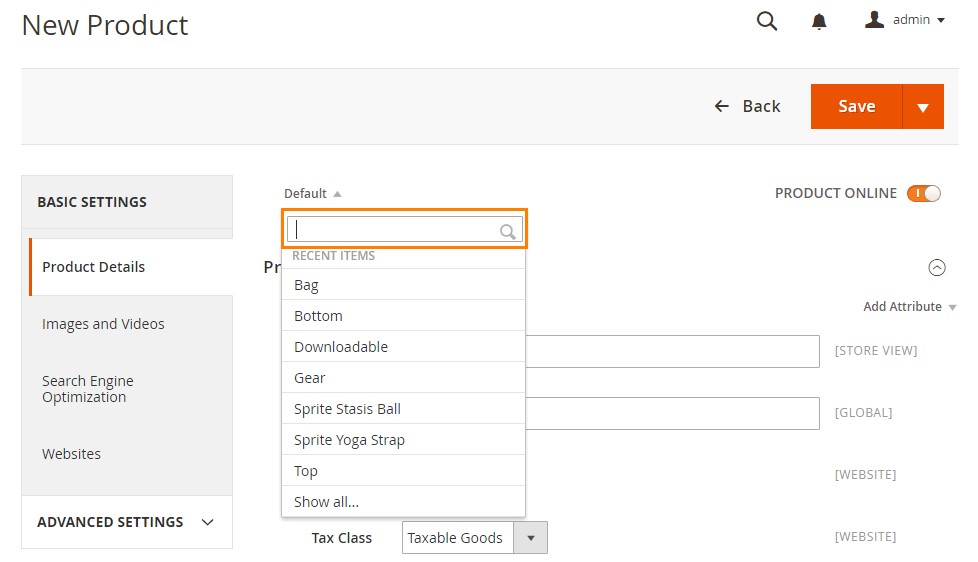Screen dimensions: 978x562
Task: Select the Bag attribute set
Action: (x=404, y=285)
